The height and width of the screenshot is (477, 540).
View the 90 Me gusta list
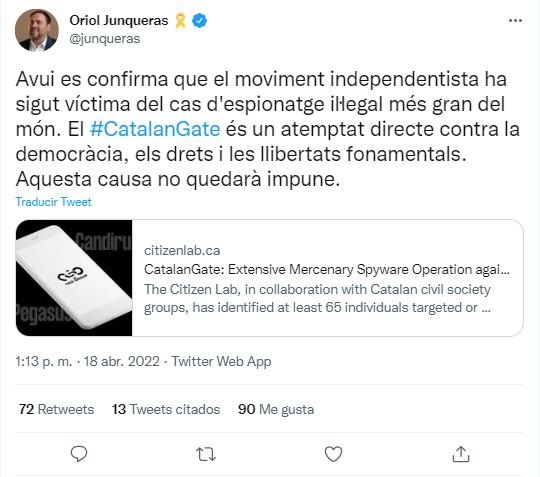pyautogui.click(x=276, y=409)
